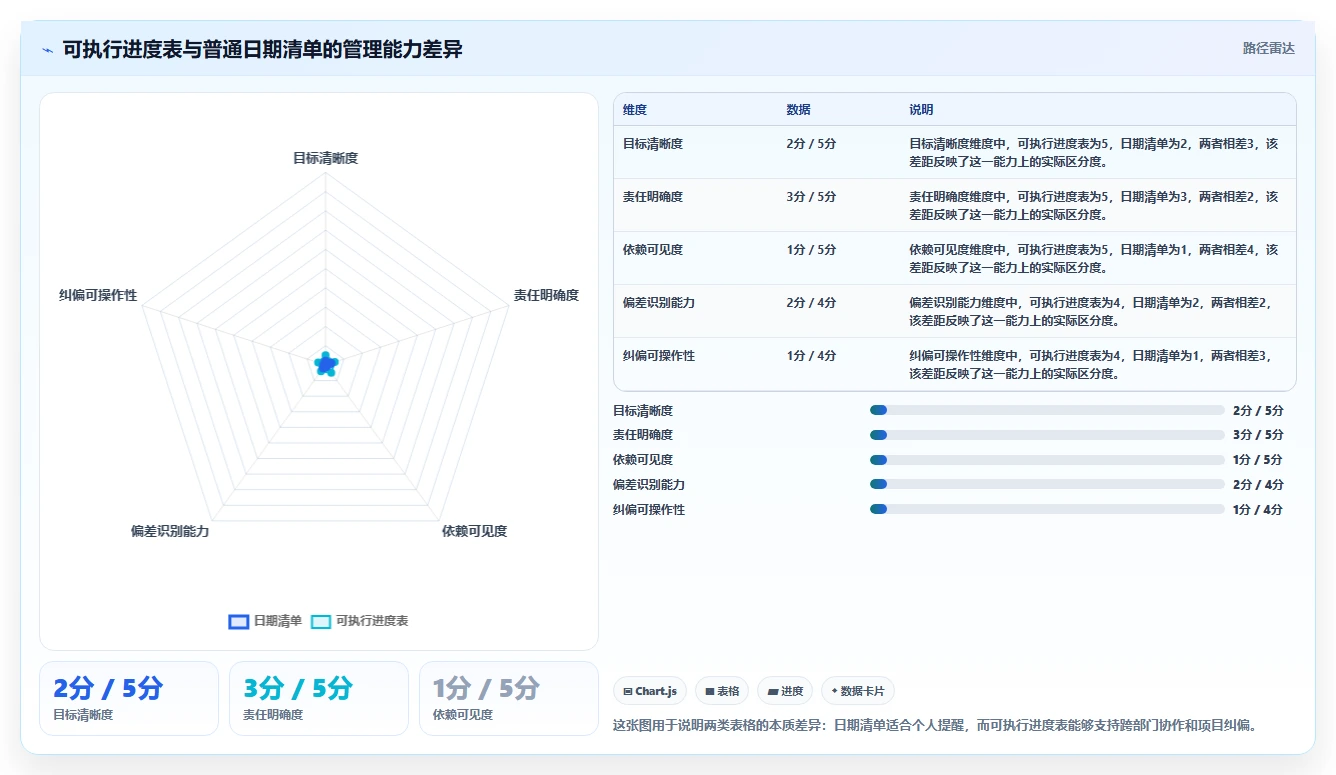1336x775 pixels.
Task: Click the 纠偏可操作性 1分 / 4分 progress value
Action: 1258,509
